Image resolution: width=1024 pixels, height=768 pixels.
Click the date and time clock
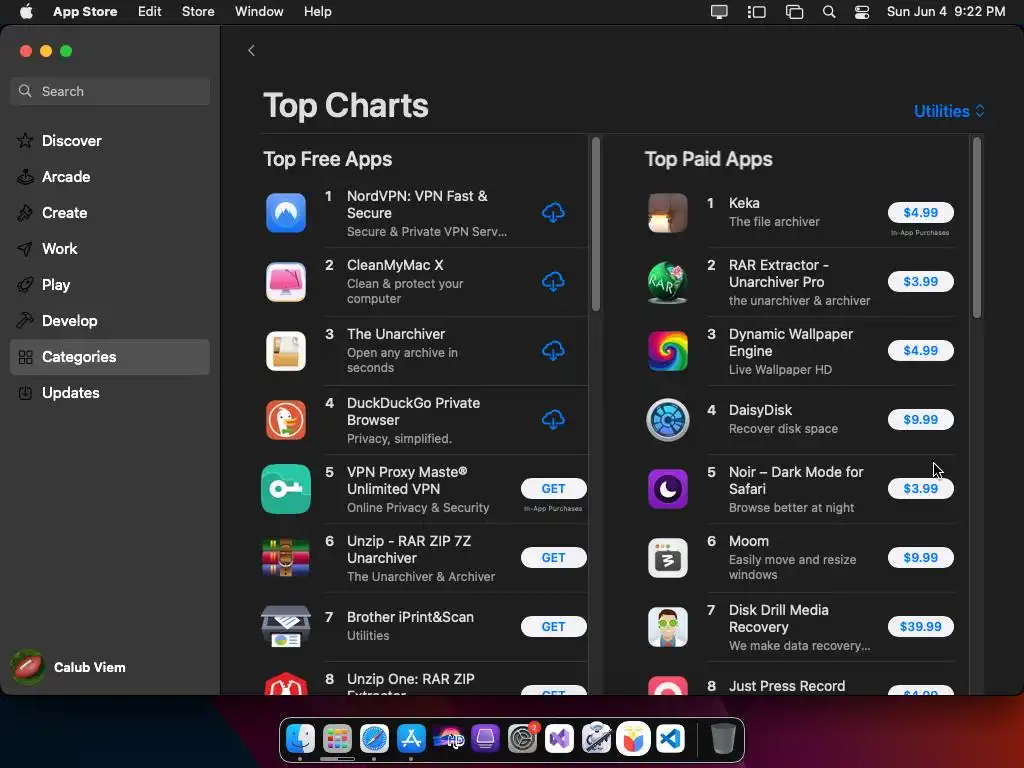[x=946, y=12]
